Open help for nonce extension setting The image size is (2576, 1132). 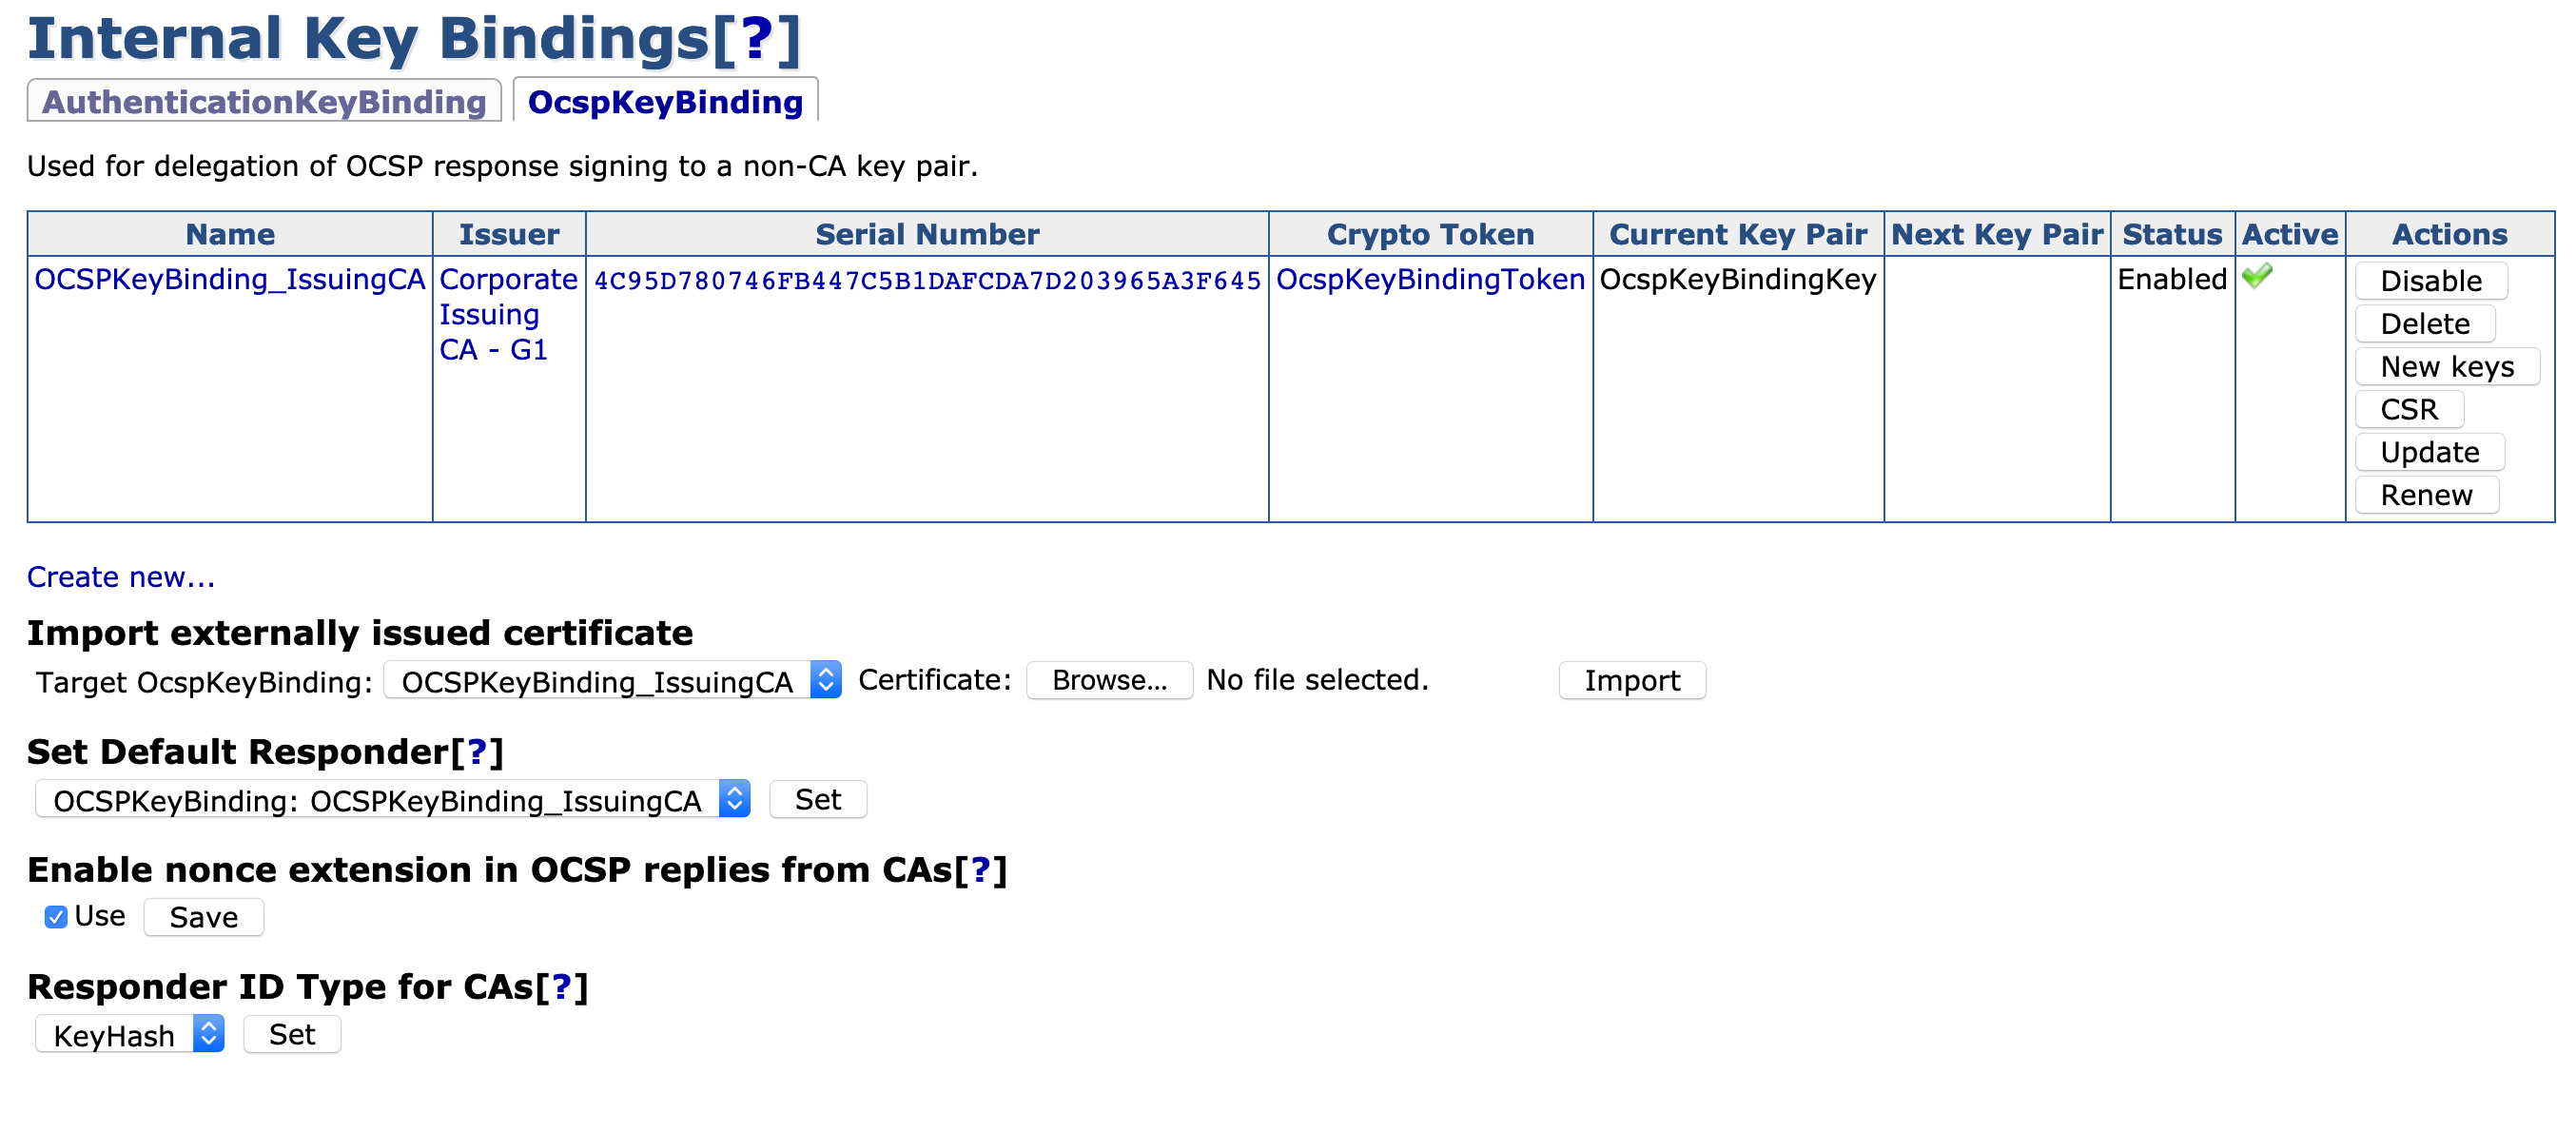click(x=980, y=870)
